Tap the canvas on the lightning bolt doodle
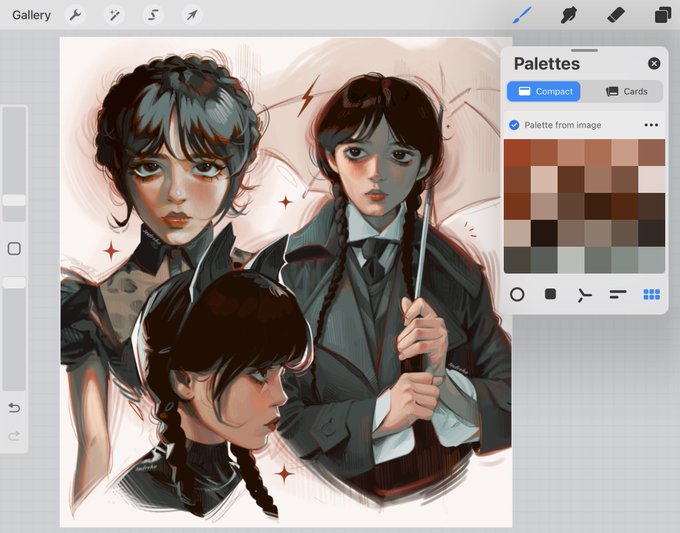The height and width of the screenshot is (533, 680). pos(308,96)
